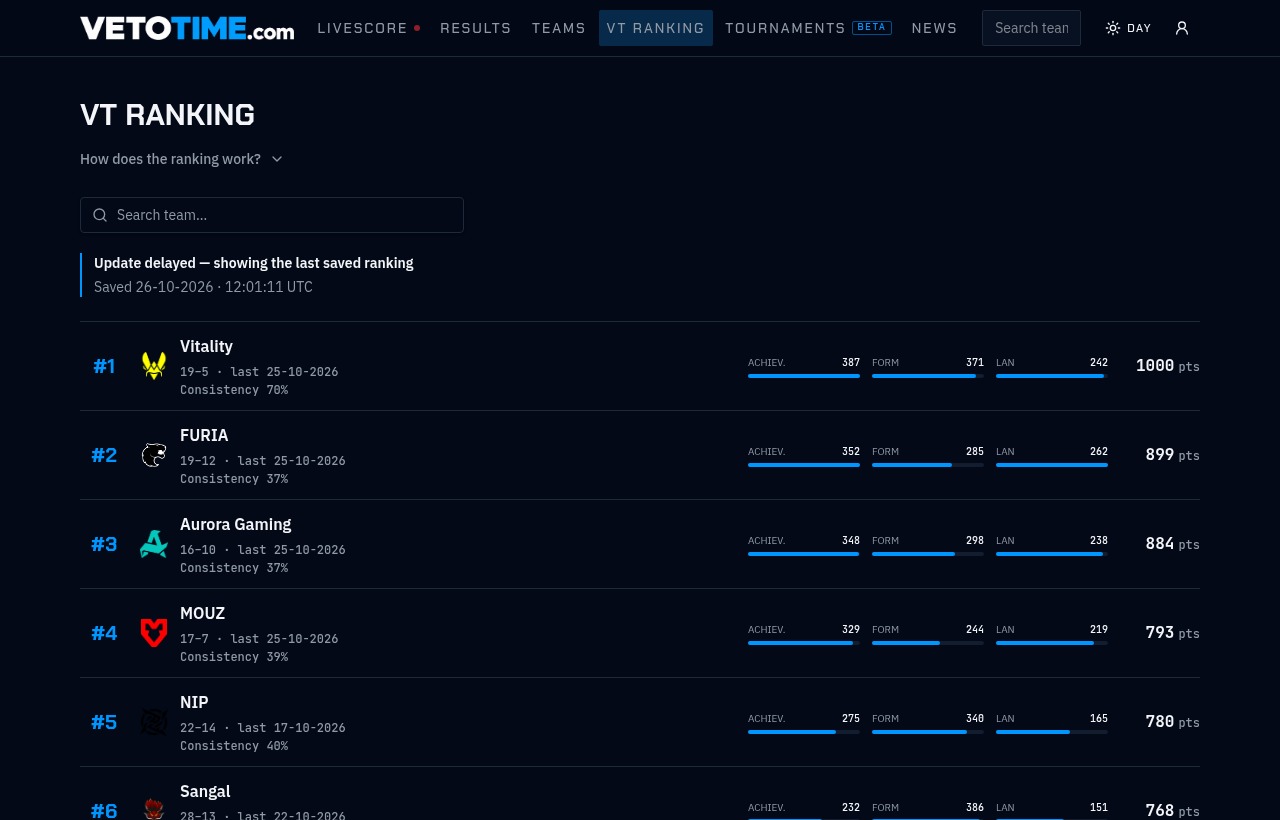Click the #1 rank number
1280x820 pixels.
coord(104,366)
